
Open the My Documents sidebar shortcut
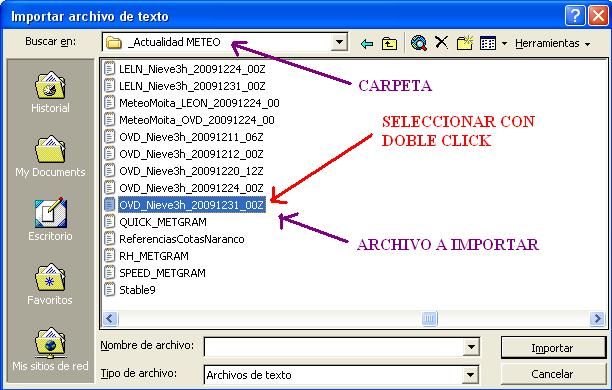(x=50, y=157)
